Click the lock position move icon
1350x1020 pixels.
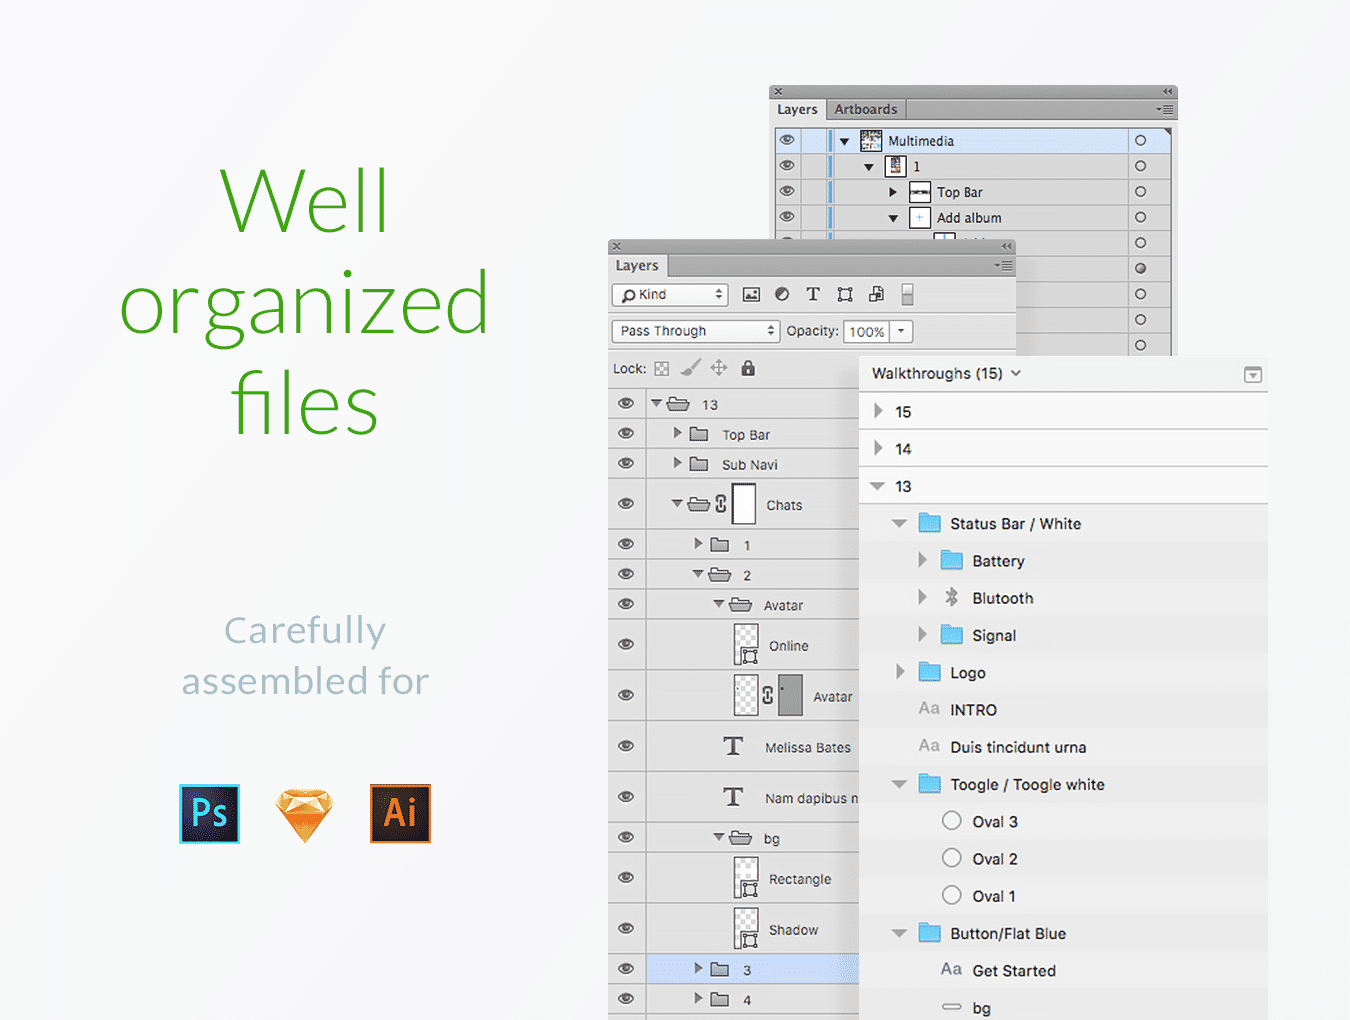coord(719,368)
